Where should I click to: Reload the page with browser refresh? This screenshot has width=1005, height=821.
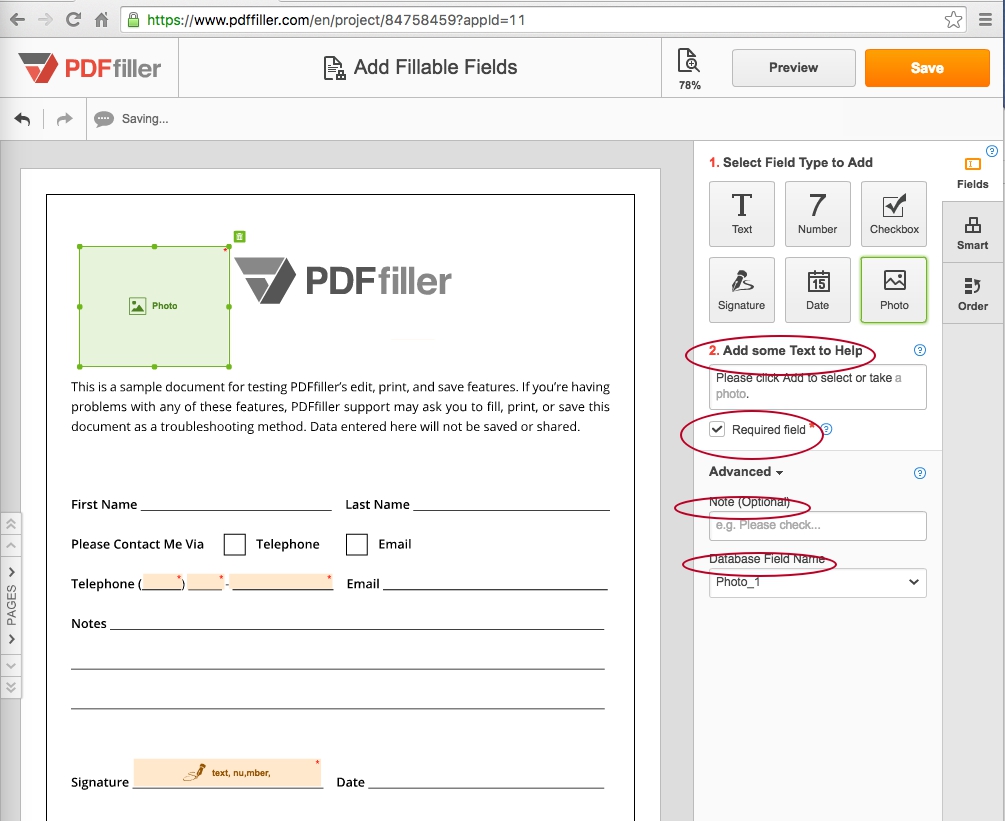tap(73, 20)
